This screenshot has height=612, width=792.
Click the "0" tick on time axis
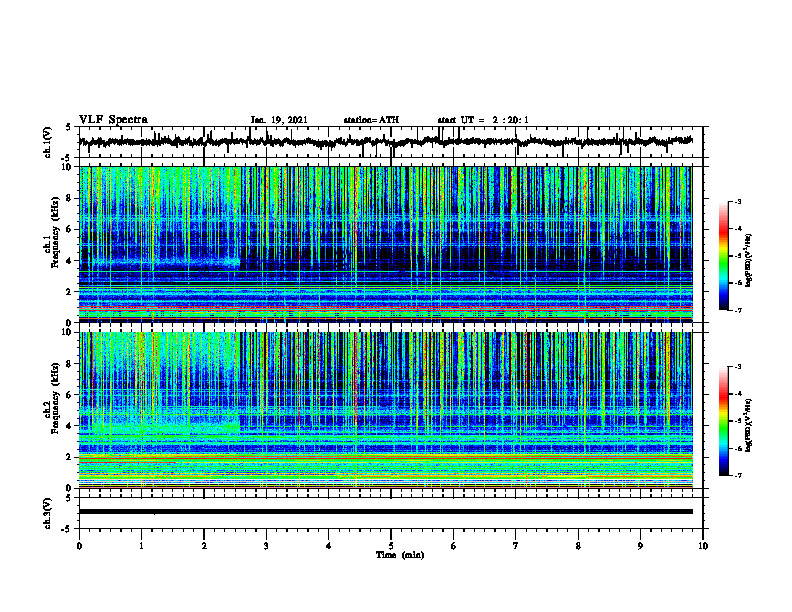[79, 546]
